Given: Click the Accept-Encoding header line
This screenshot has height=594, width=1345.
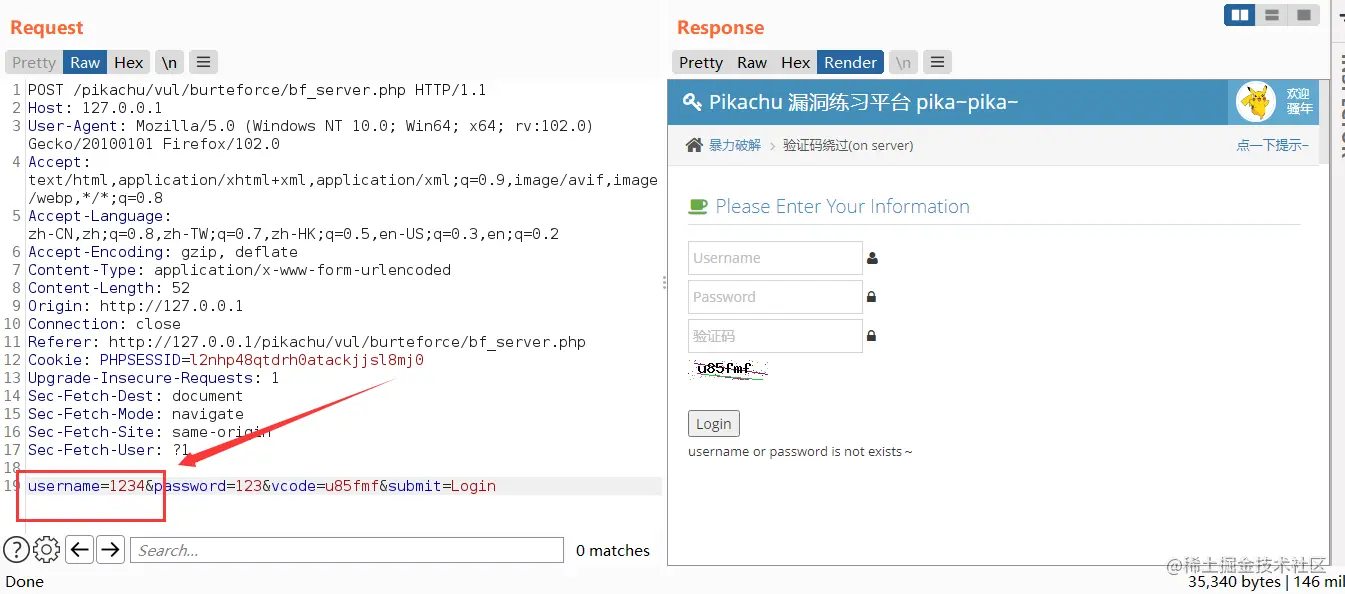Looking at the screenshot, I should [x=163, y=252].
